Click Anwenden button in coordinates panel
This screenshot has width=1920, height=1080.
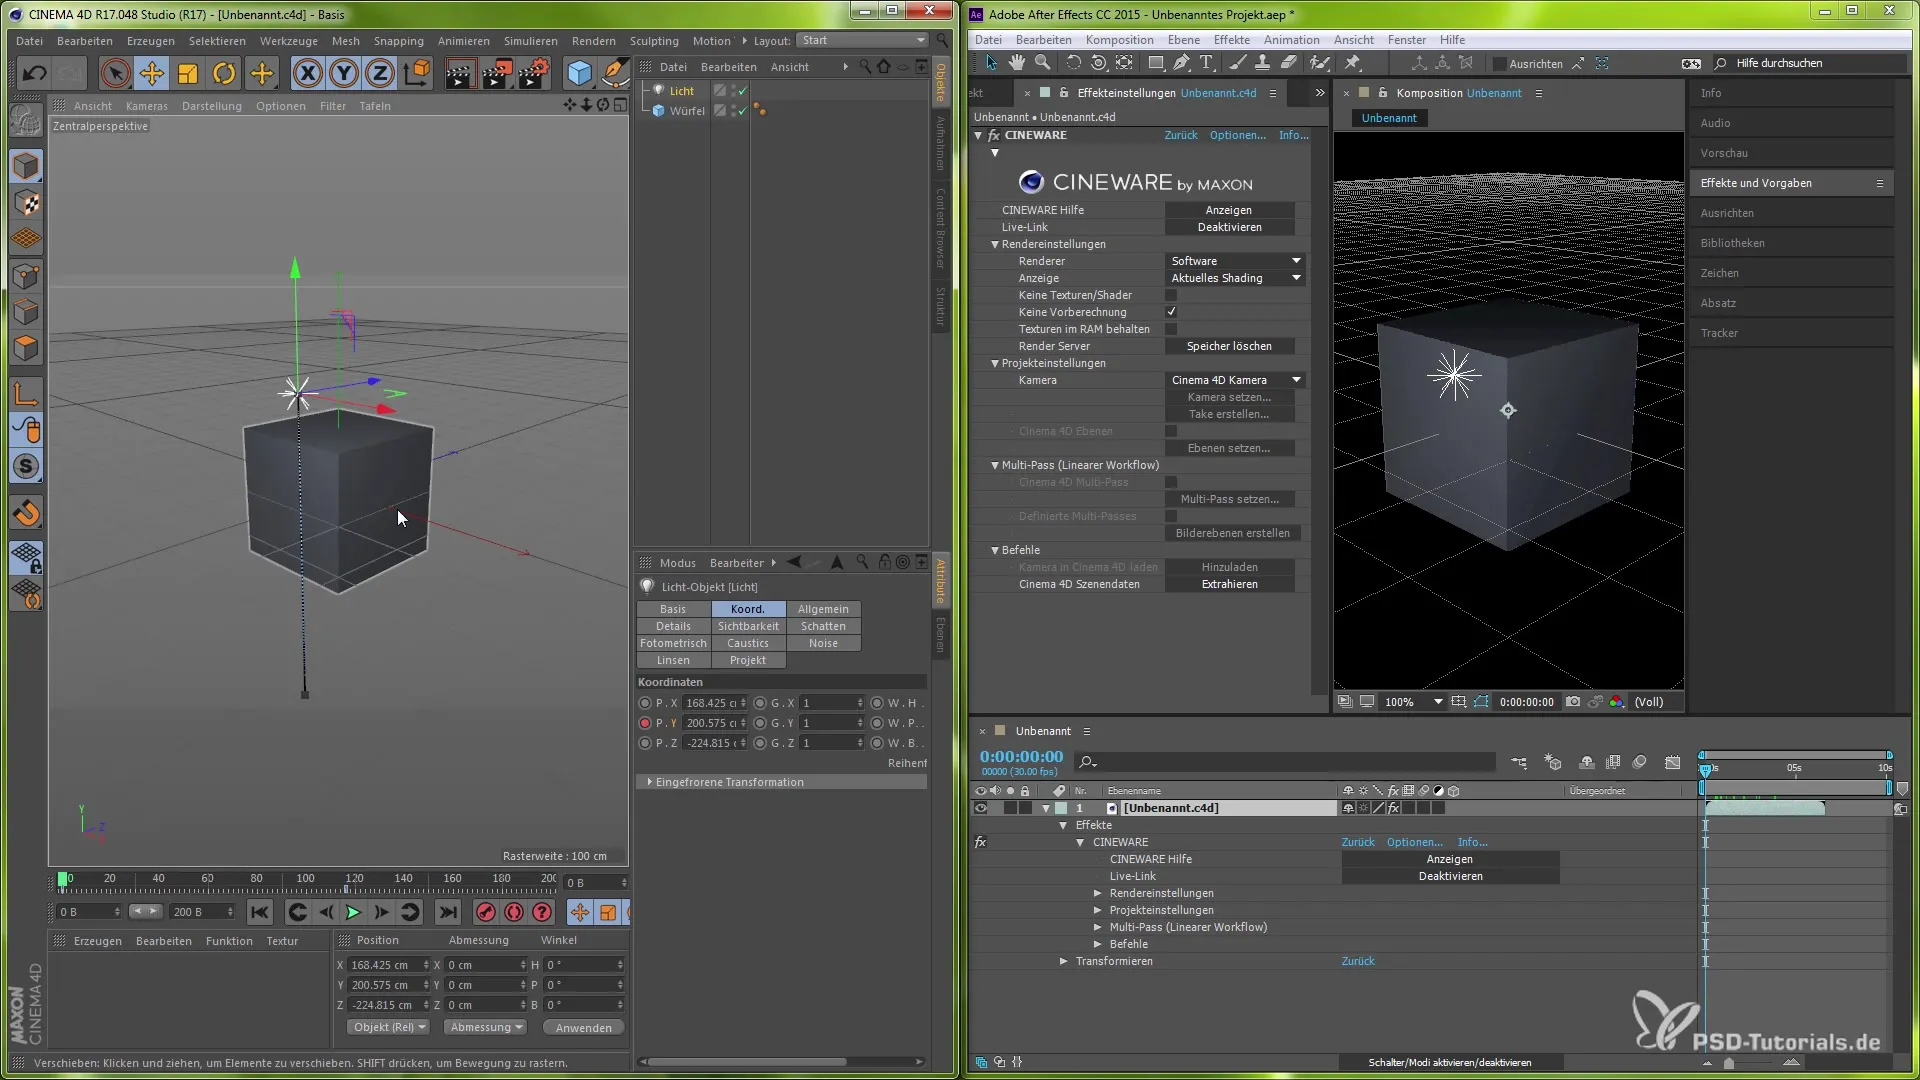[x=584, y=1028]
